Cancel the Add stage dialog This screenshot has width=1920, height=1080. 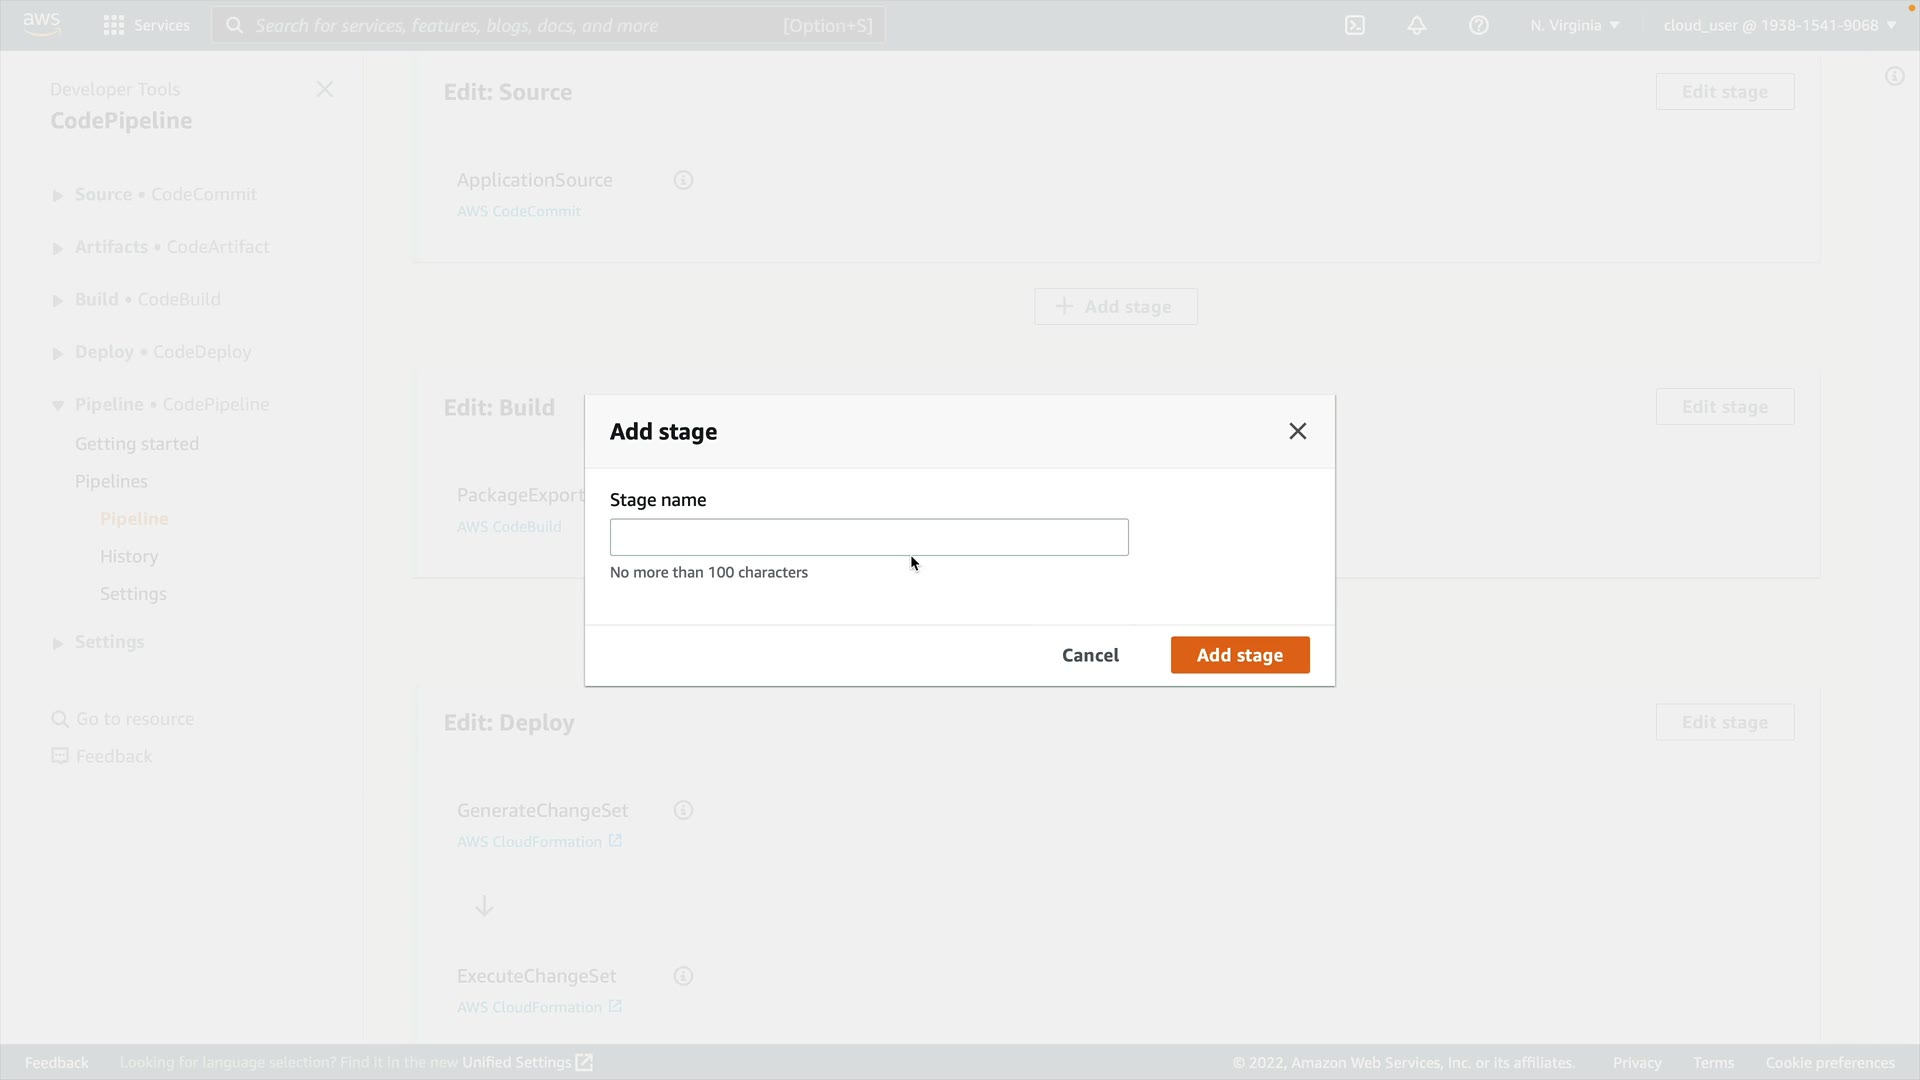pyautogui.click(x=1090, y=655)
